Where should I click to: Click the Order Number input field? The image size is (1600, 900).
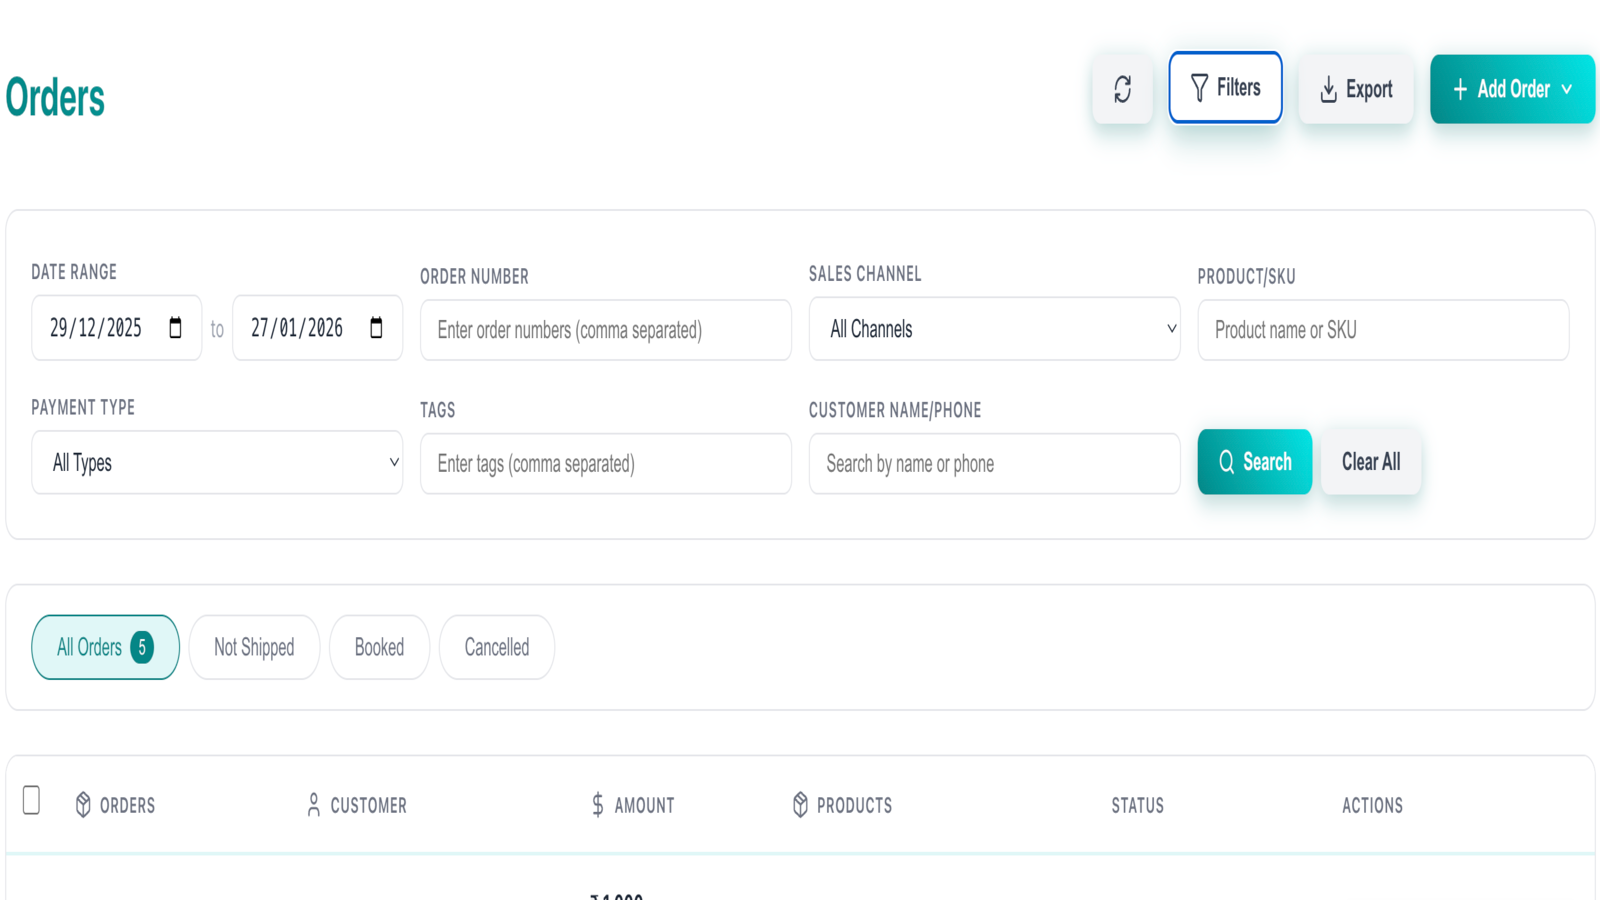(x=606, y=330)
